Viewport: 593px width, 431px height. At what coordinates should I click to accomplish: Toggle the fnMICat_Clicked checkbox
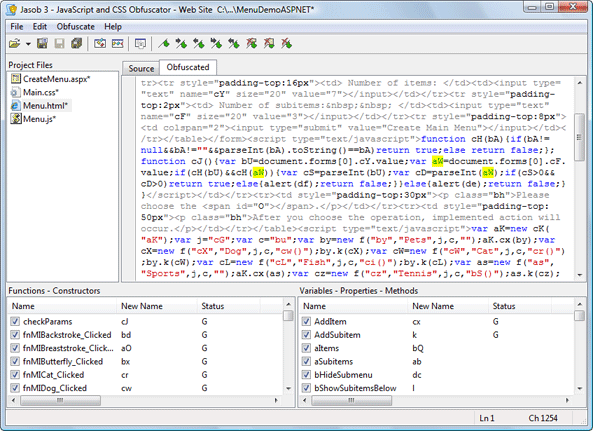[15, 375]
